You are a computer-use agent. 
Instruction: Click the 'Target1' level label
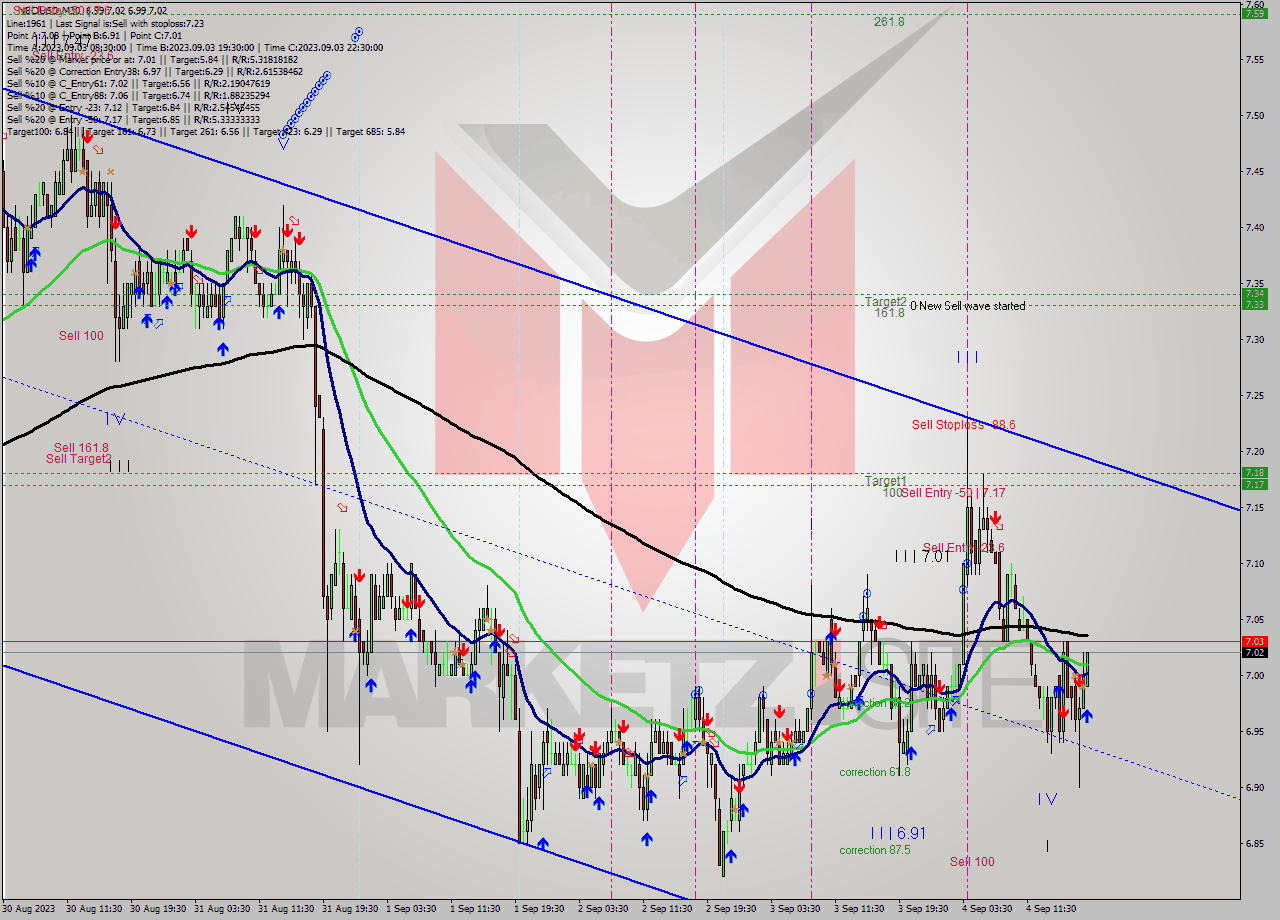pos(885,481)
